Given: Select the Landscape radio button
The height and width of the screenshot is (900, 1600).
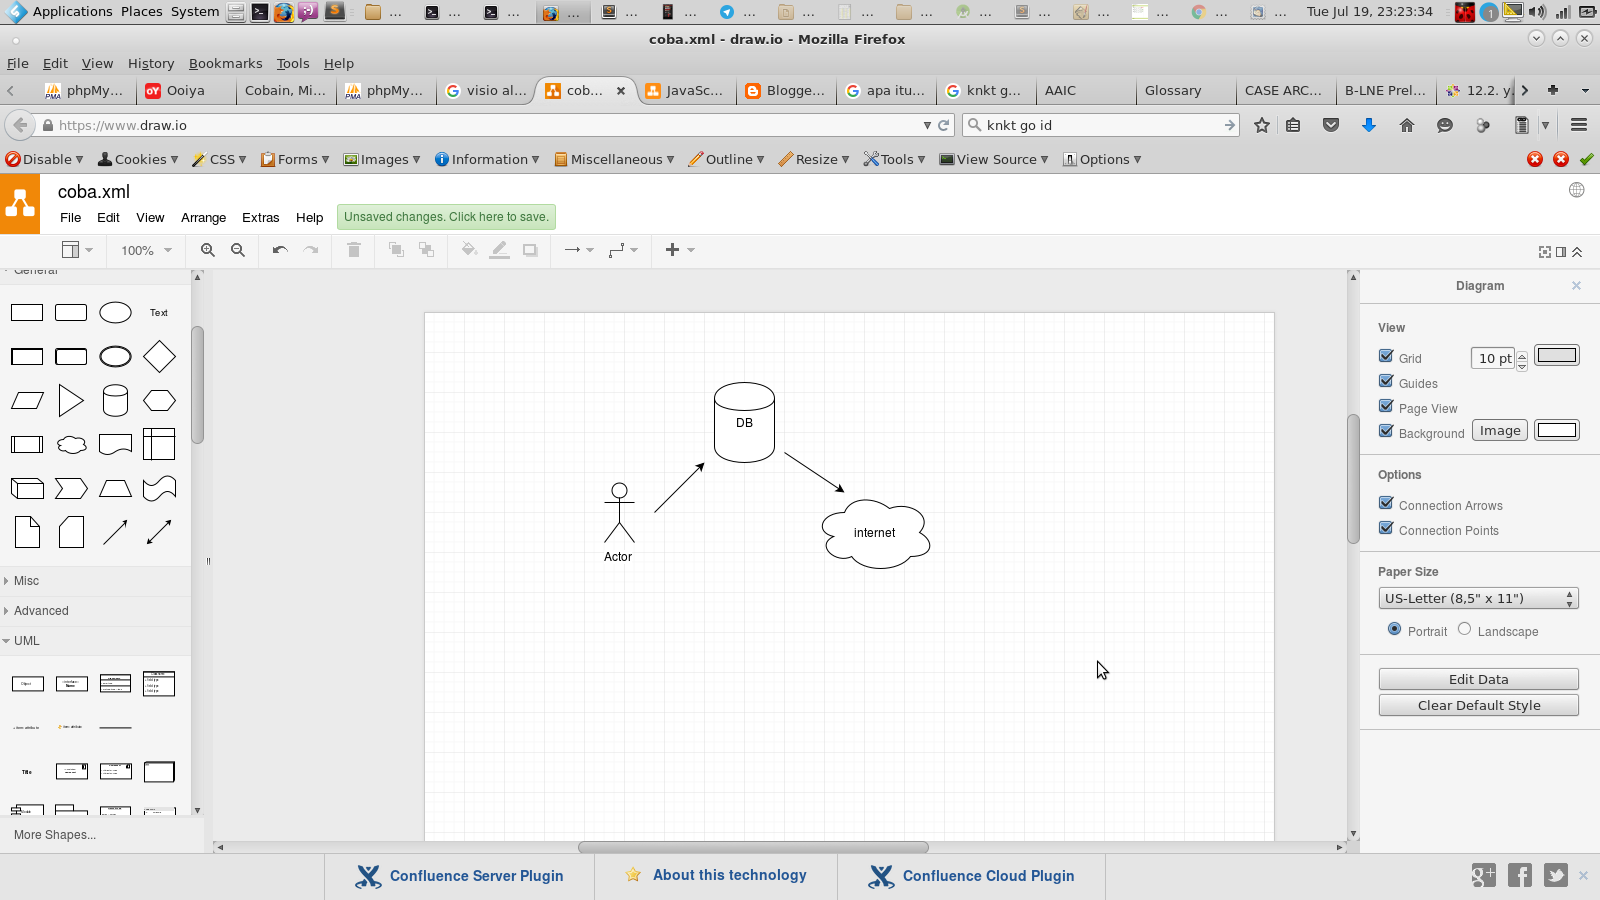Looking at the screenshot, I should click(1464, 630).
